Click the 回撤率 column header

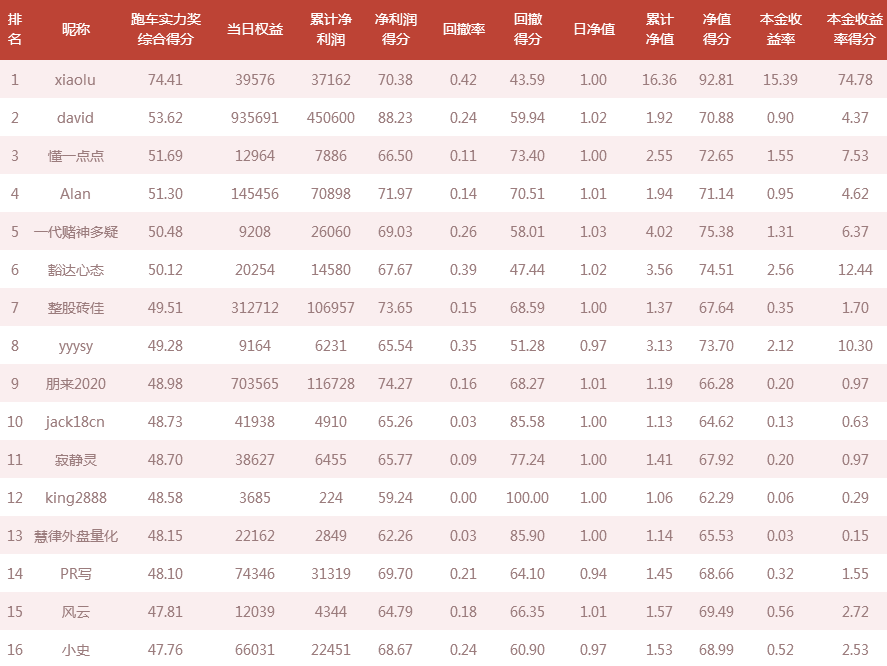pyautogui.click(x=463, y=29)
